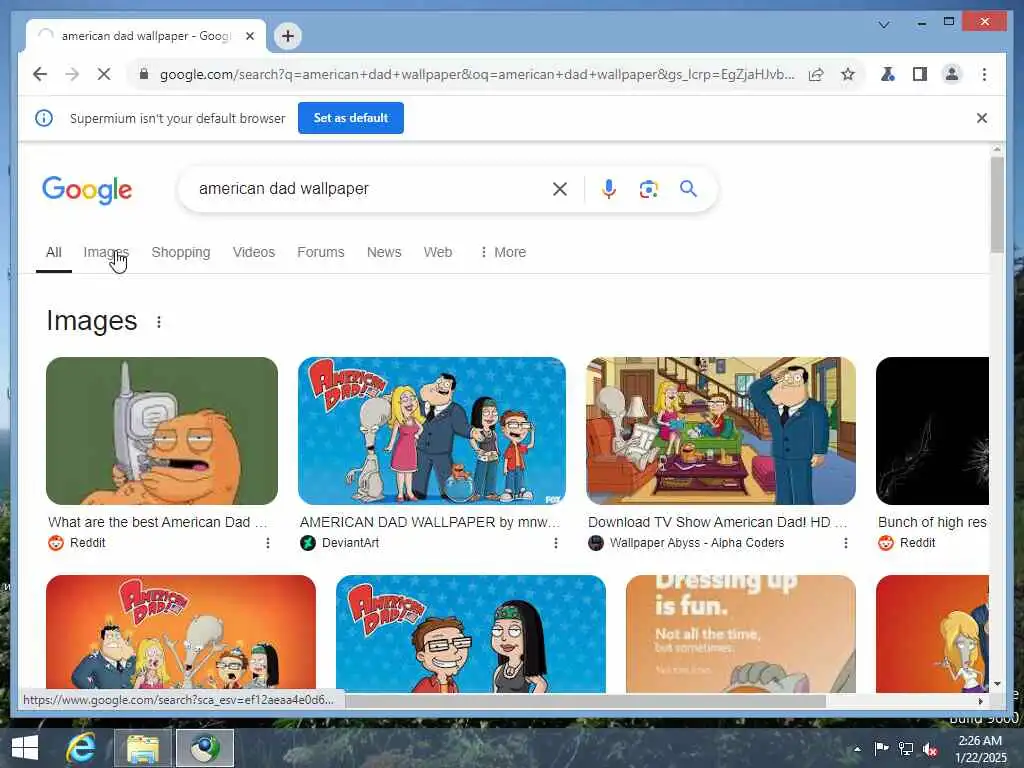The image size is (1024, 768).
Task: Click the vertical scrollbar thumb
Action: coord(997,204)
